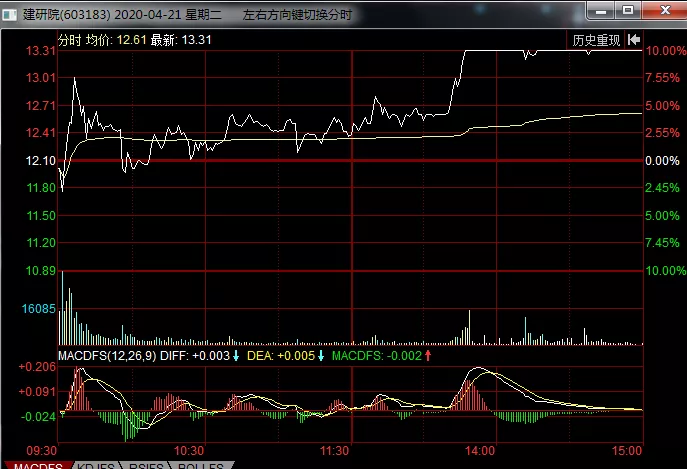The width and height of the screenshot is (687, 469).
Task: Click the 12.41 price axis label
Action: 40,133
